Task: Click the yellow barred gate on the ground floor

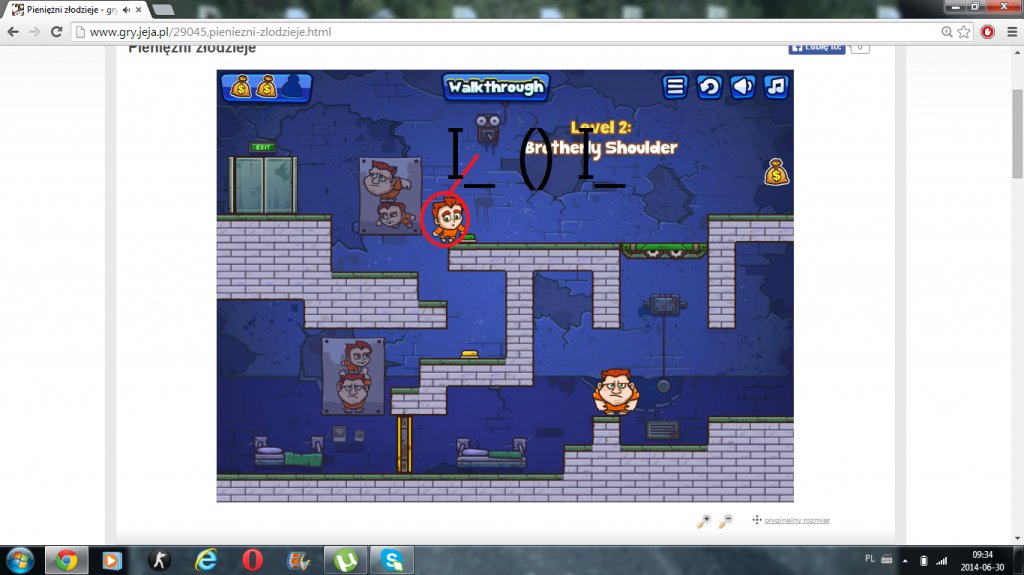Action: pos(405,444)
